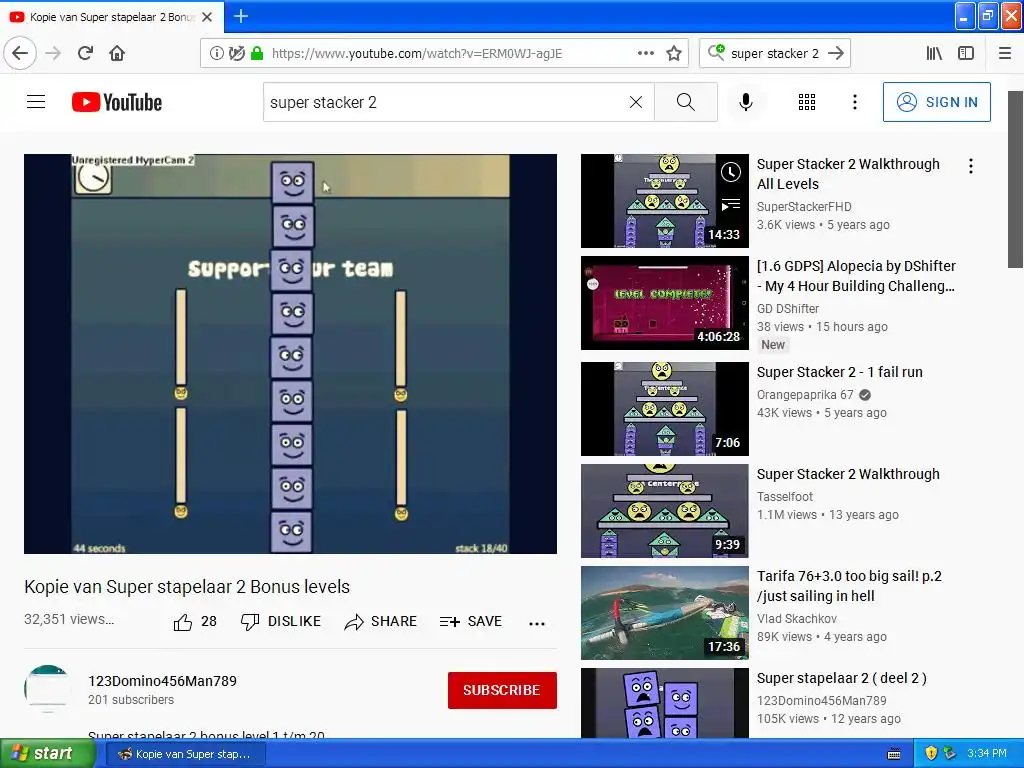Open the tracking protection shield icon

pos(236,54)
